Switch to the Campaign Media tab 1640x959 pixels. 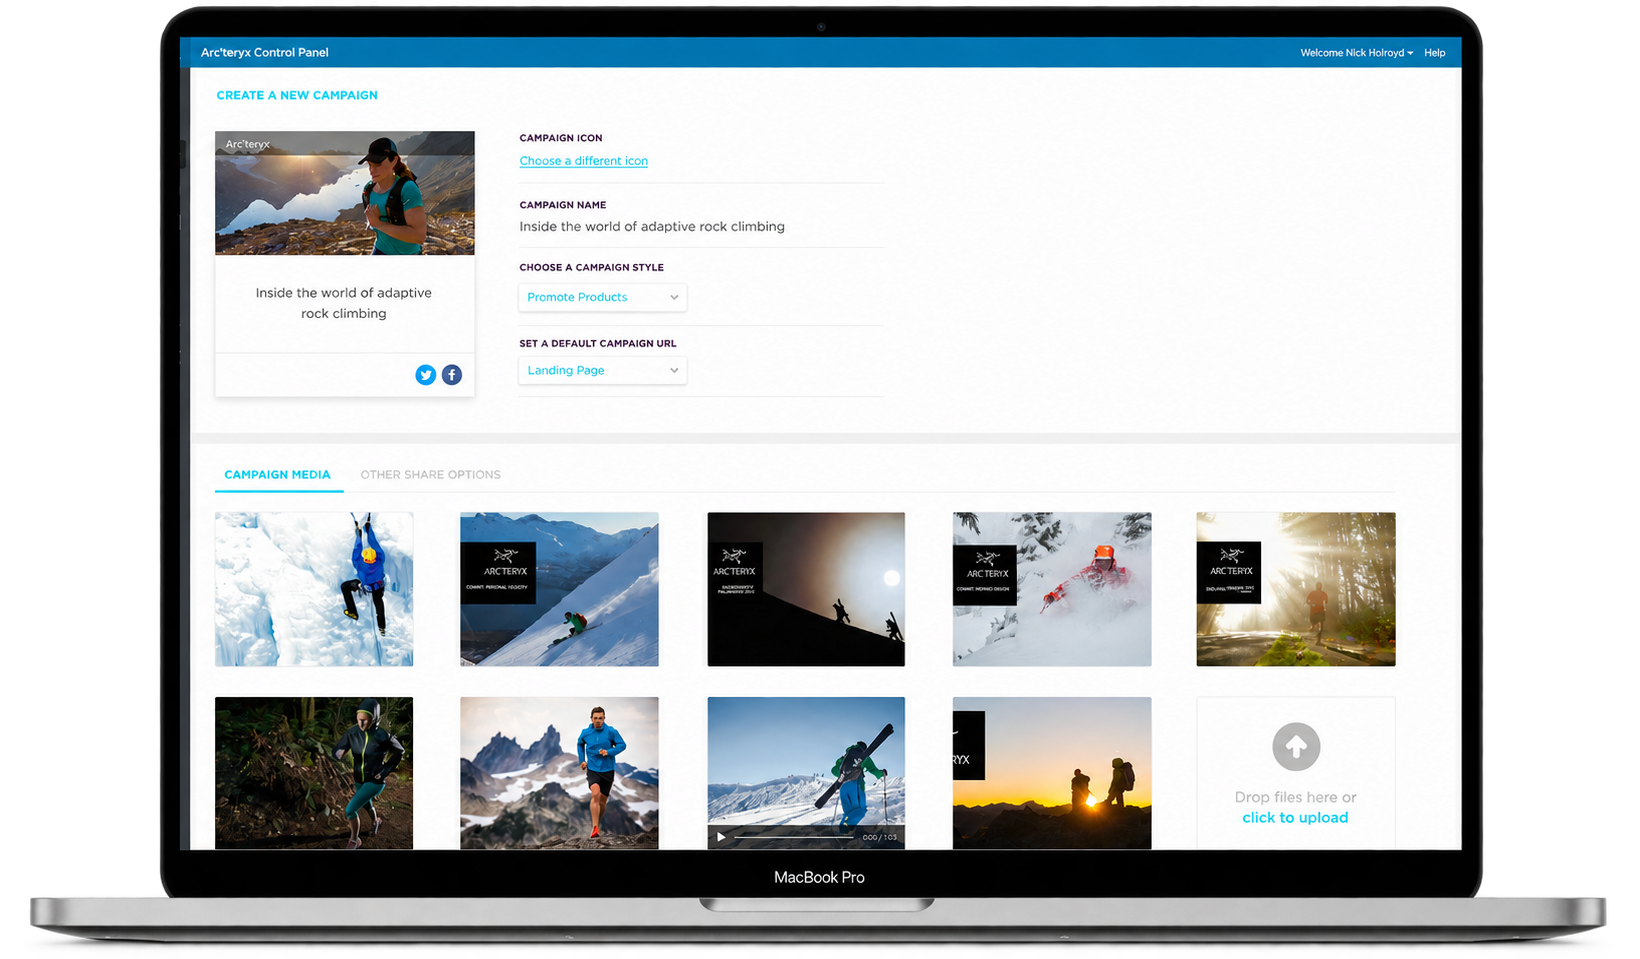click(277, 475)
